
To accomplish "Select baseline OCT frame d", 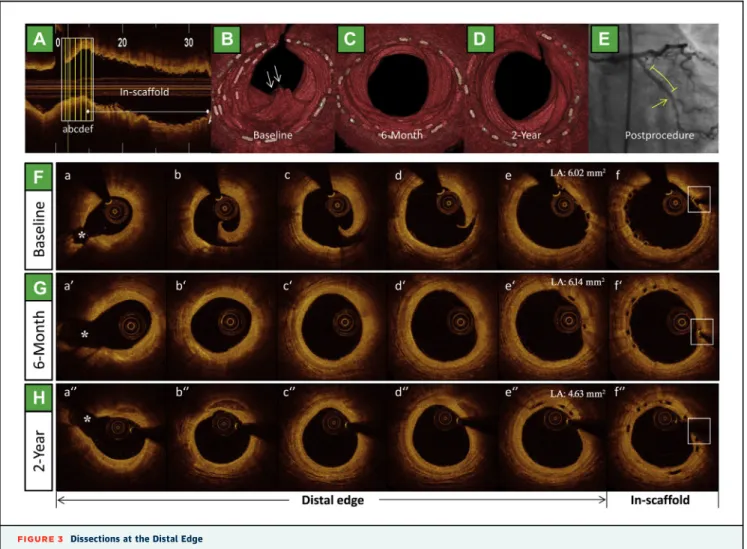I will pos(443,216).
